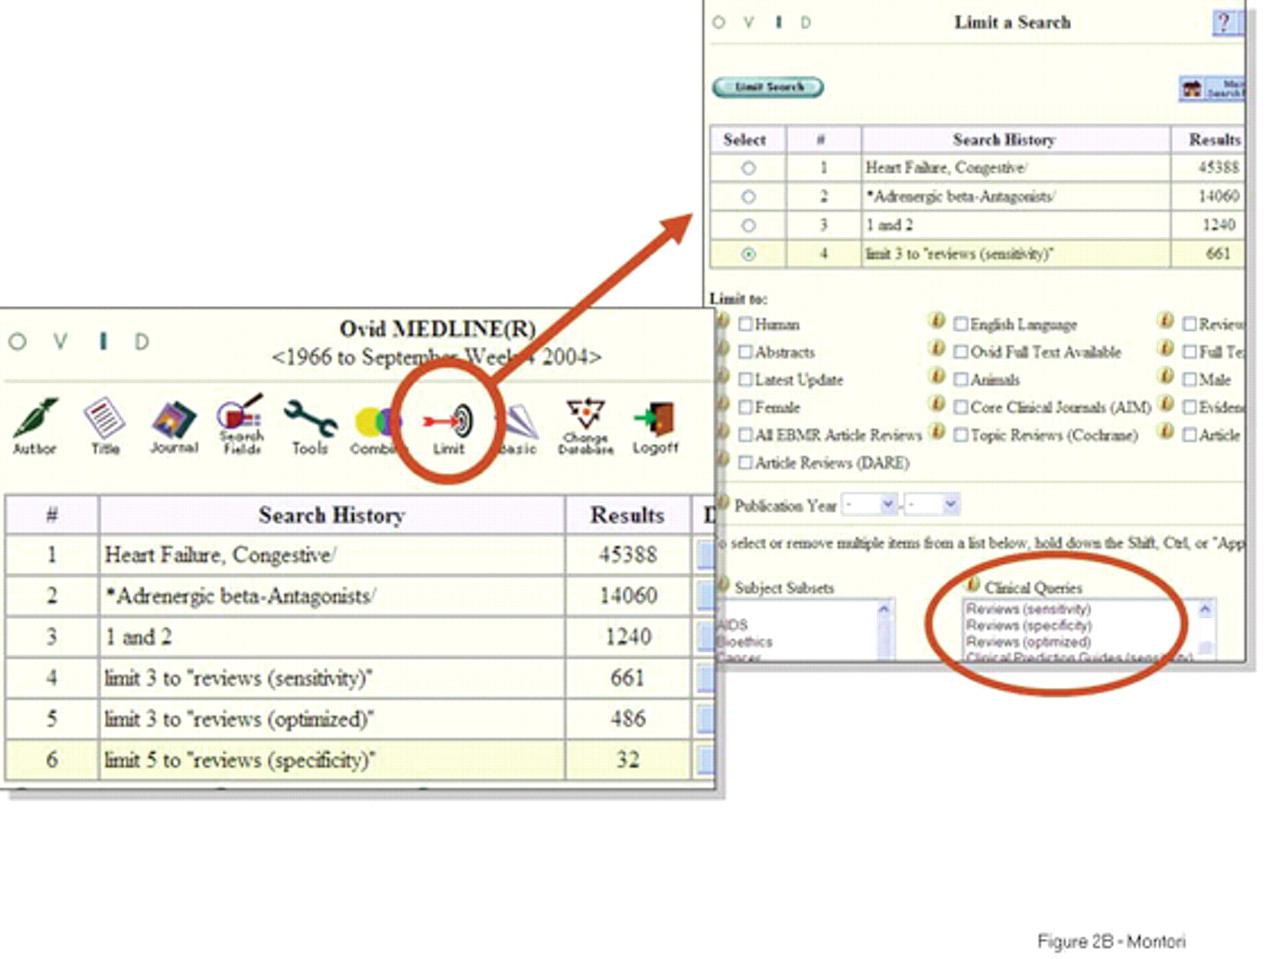Click '*Adrenergic beta-Antagonists/' in MEDLINE history

point(240,596)
